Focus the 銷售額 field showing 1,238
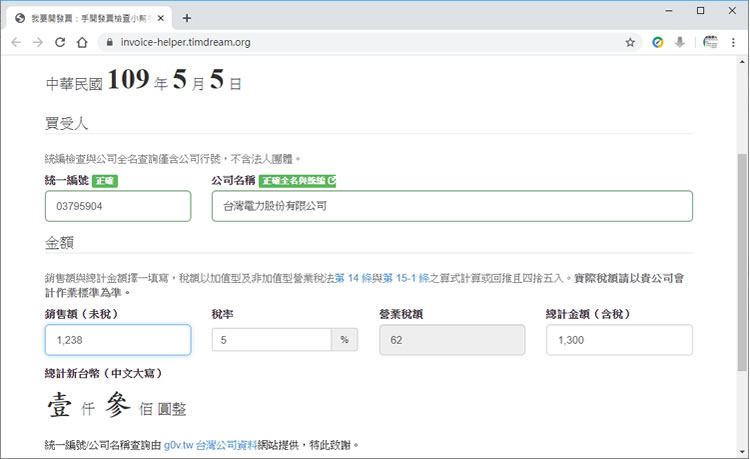 [x=118, y=340]
